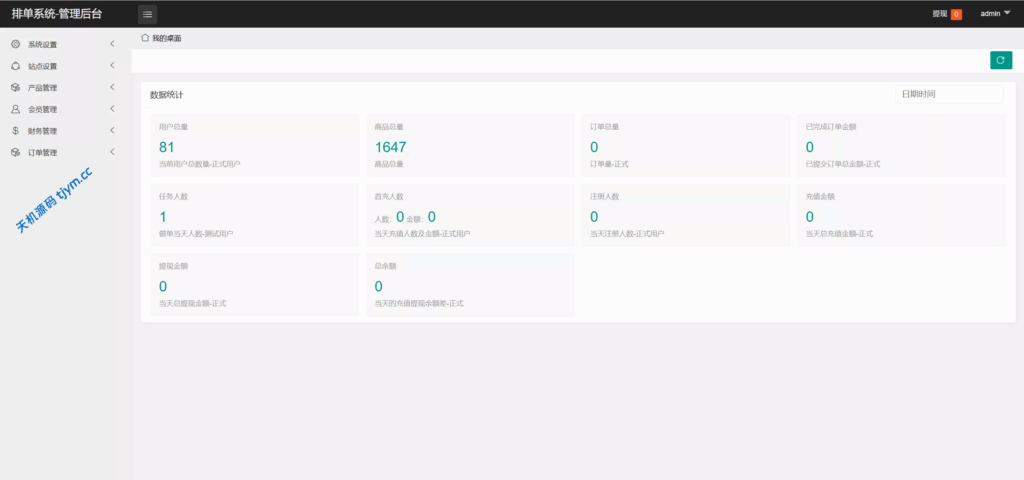This screenshot has height=480, width=1024.
Task: Click the 系统设置 gear icon
Action: [15, 44]
